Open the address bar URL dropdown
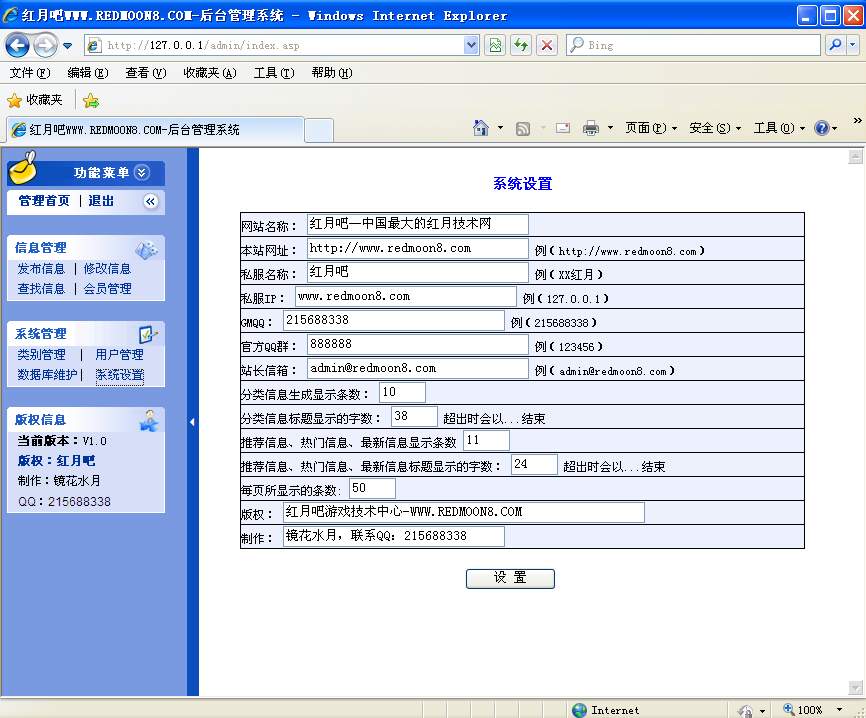 (x=472, y=45)
